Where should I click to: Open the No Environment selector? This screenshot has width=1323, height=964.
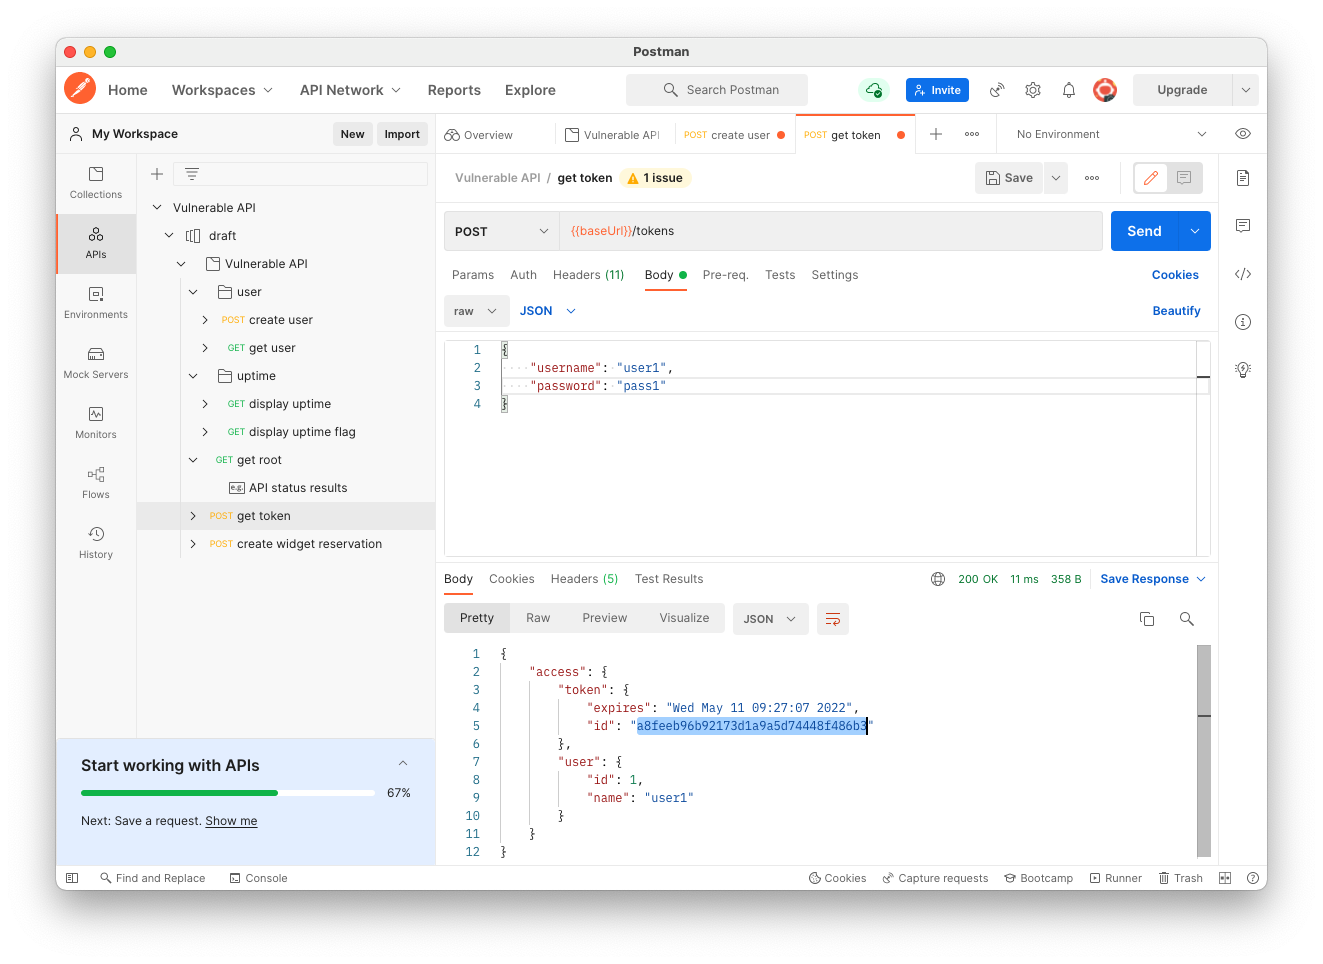tap(1111, 134)
